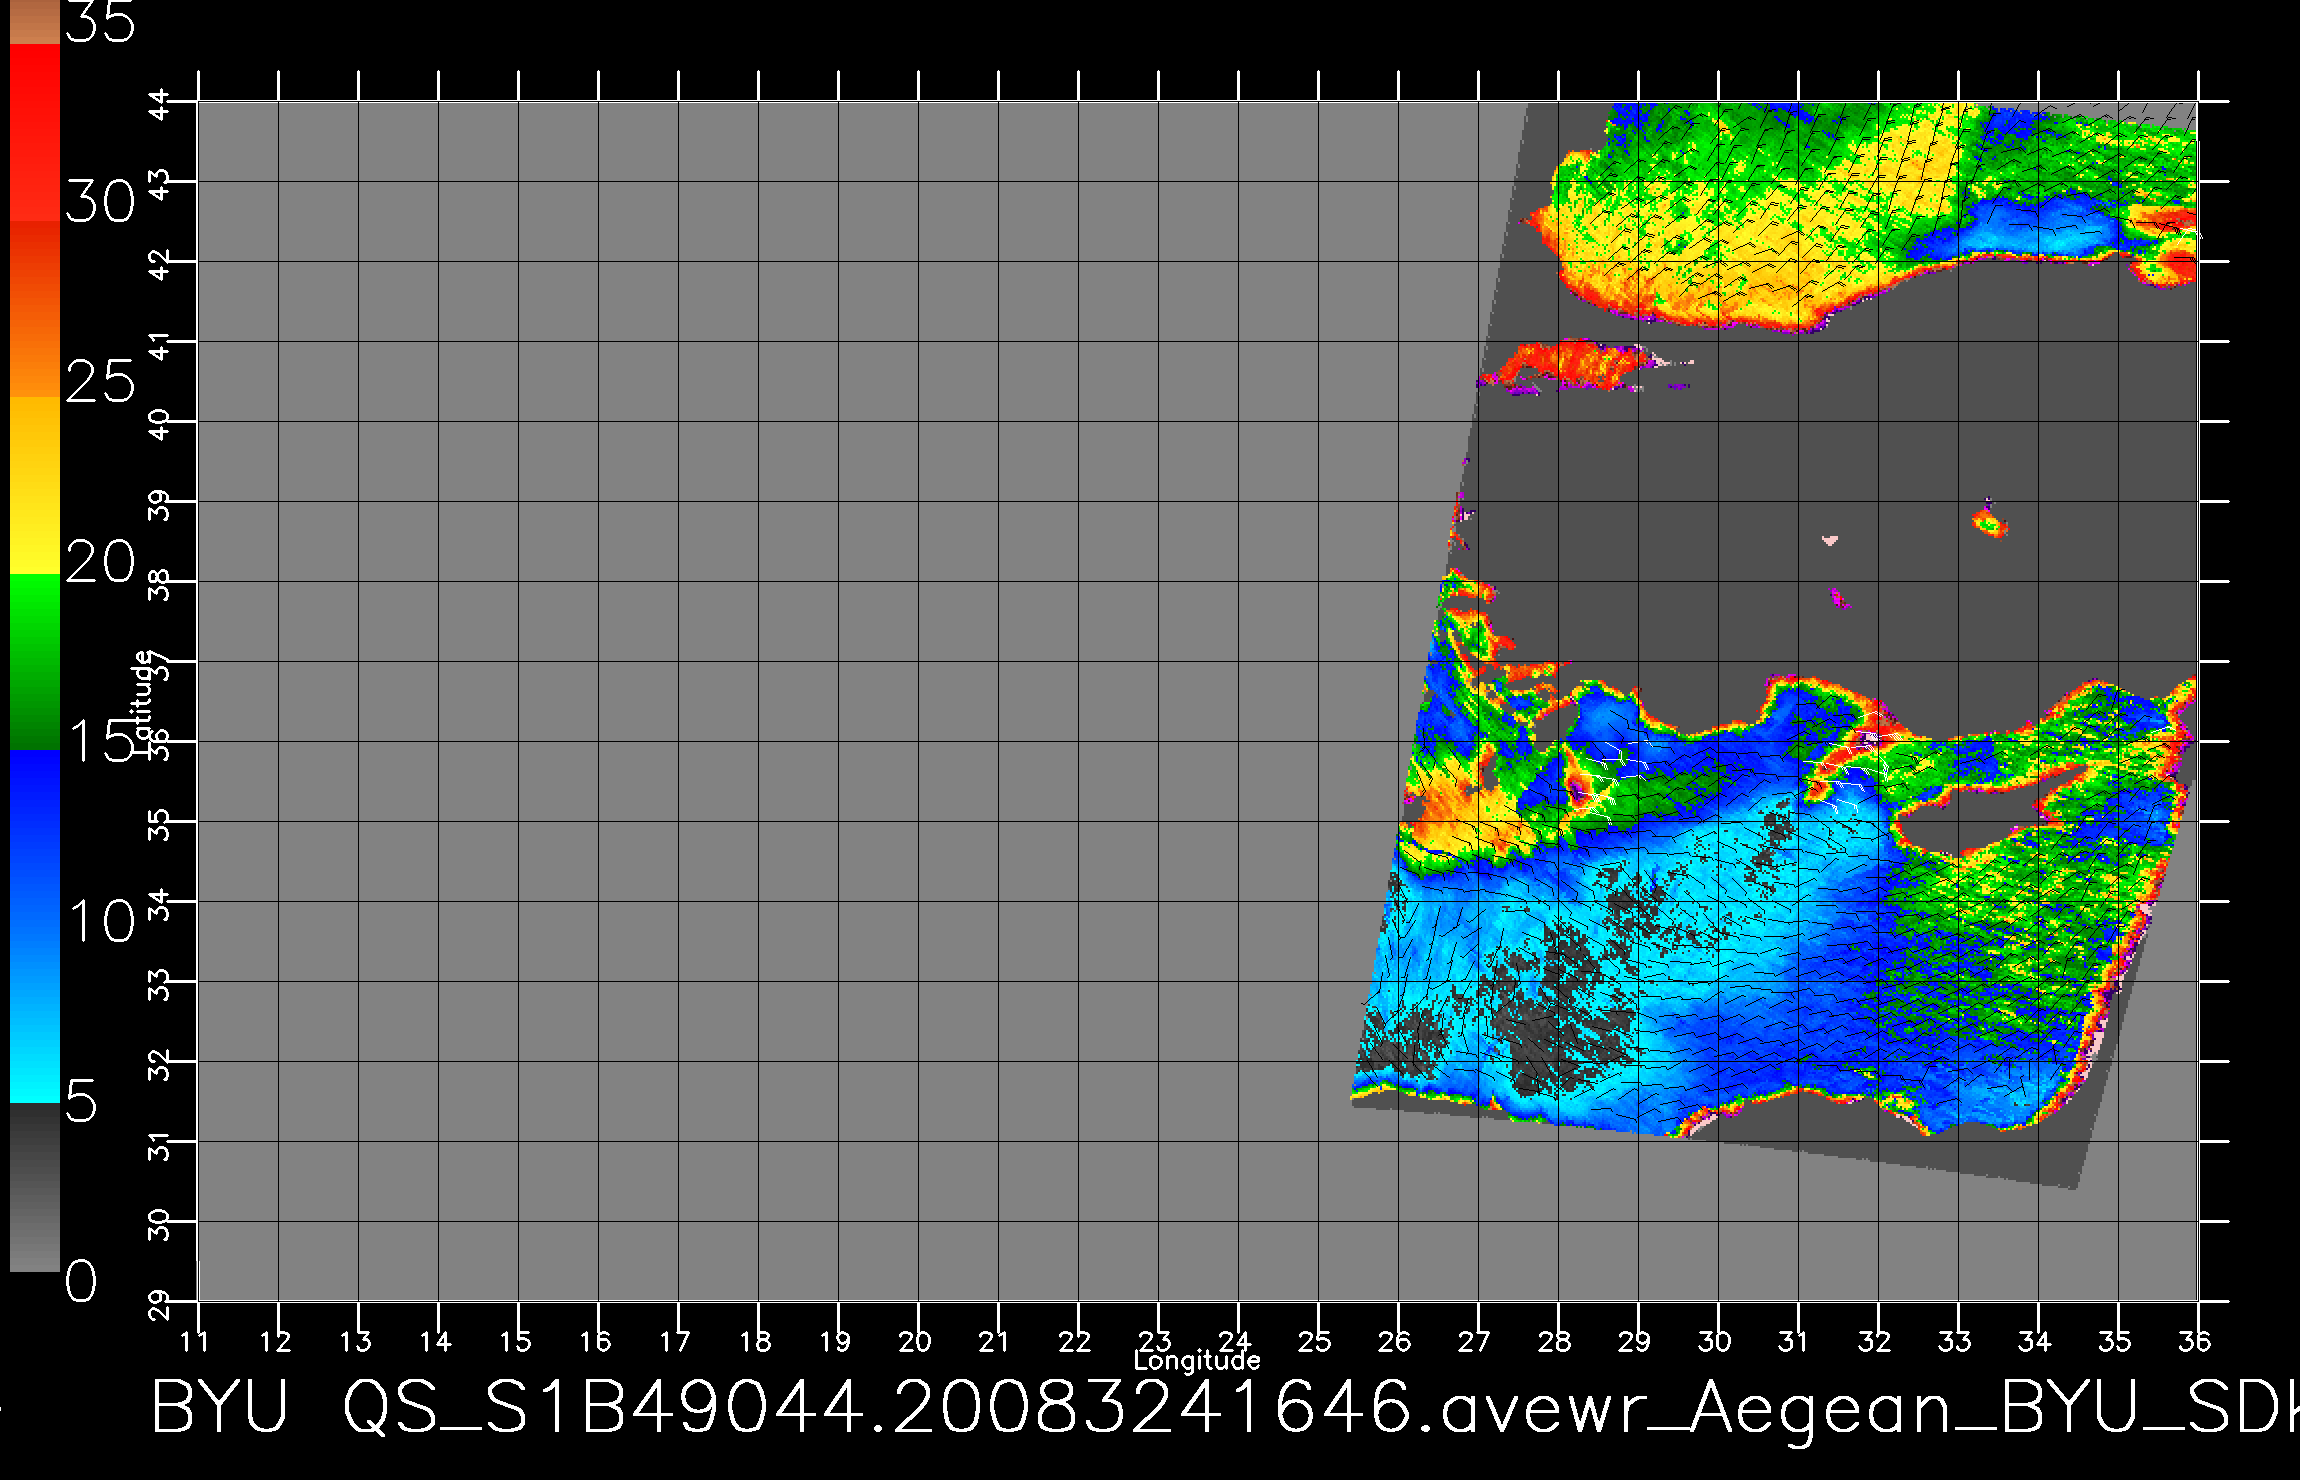Click the color scale value 25

tap(100, 381)
